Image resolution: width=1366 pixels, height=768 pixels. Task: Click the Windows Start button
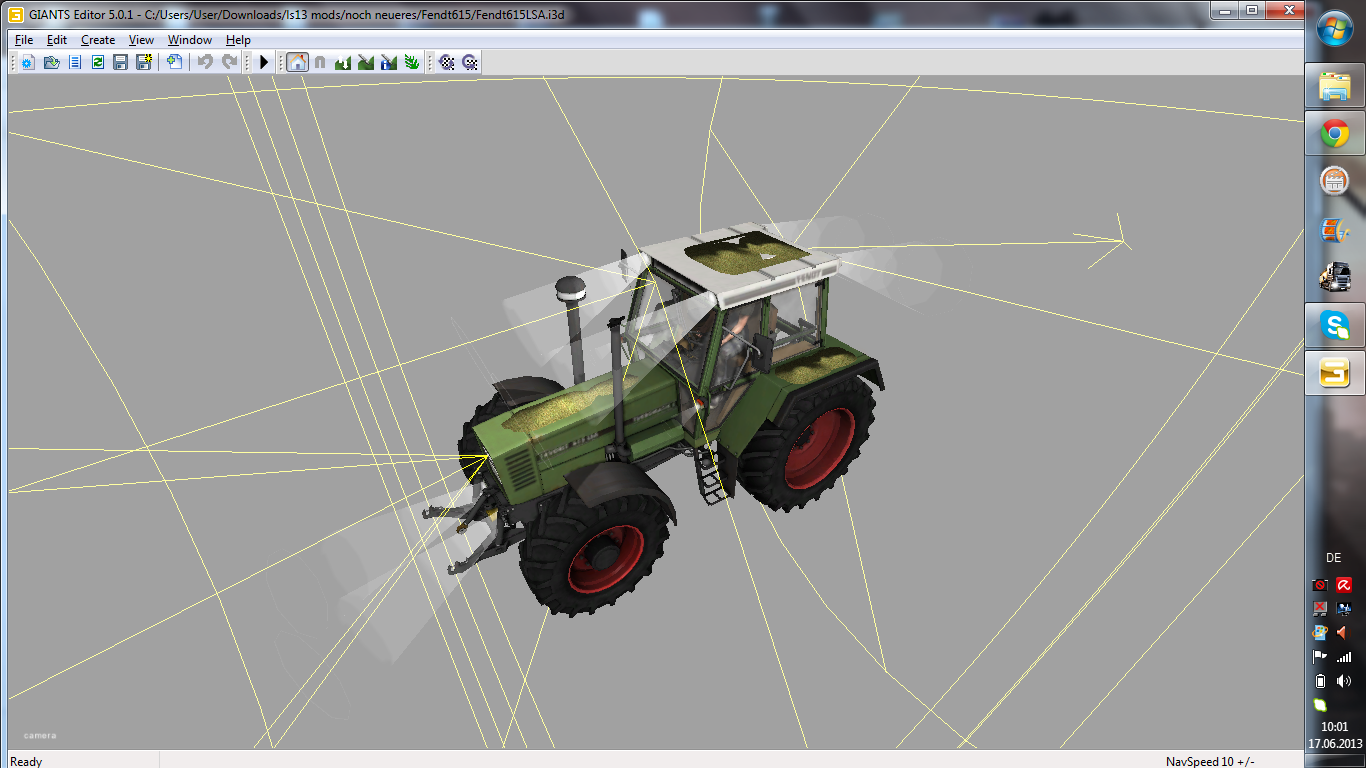click(x=1335, y=28)
